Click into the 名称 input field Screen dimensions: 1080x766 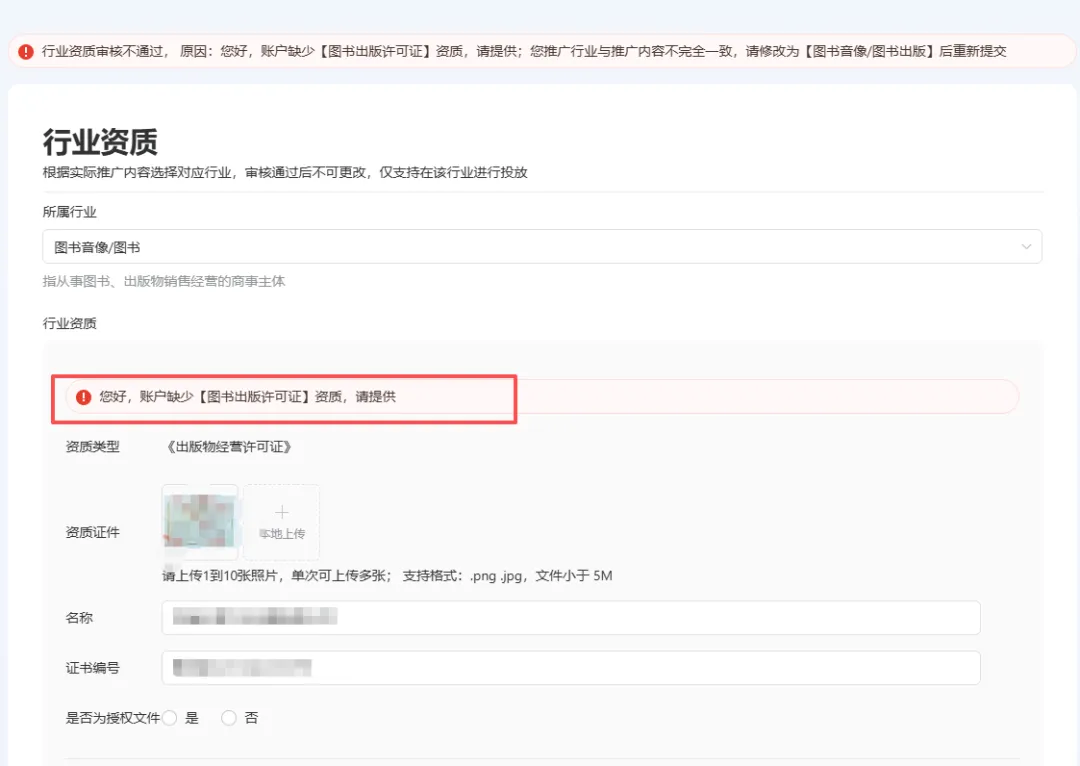pyautogui.click(x=571, y=617)
